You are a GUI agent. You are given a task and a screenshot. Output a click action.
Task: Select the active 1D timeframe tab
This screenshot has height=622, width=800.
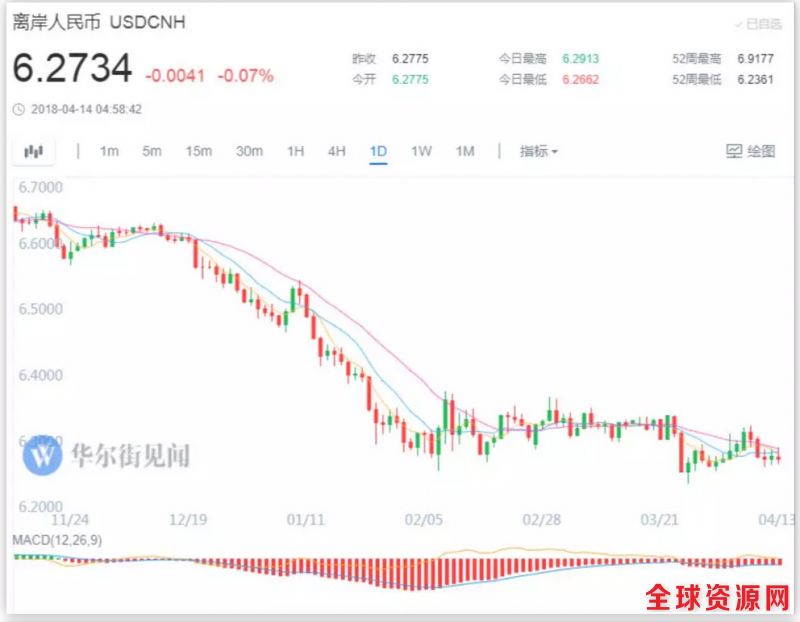[378, 152]
